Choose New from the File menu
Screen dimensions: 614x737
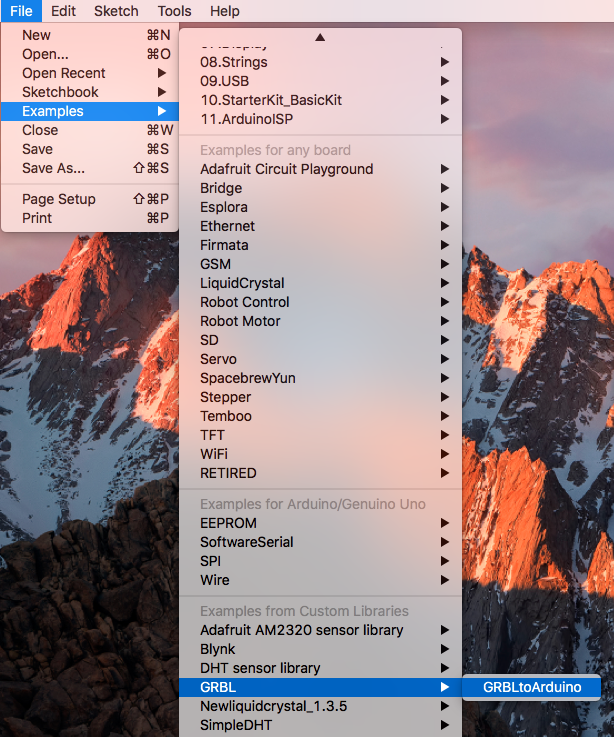(x=90, y=35)
